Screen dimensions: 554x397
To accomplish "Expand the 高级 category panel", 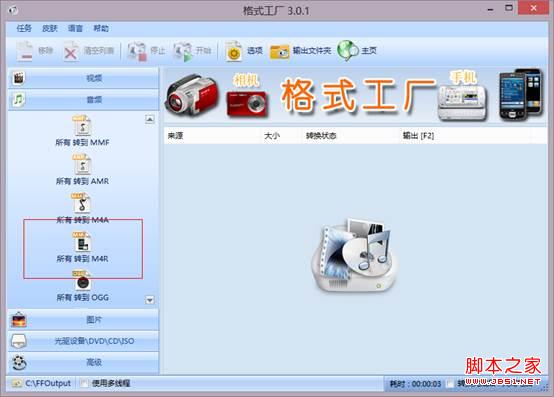I will point(83,362).
